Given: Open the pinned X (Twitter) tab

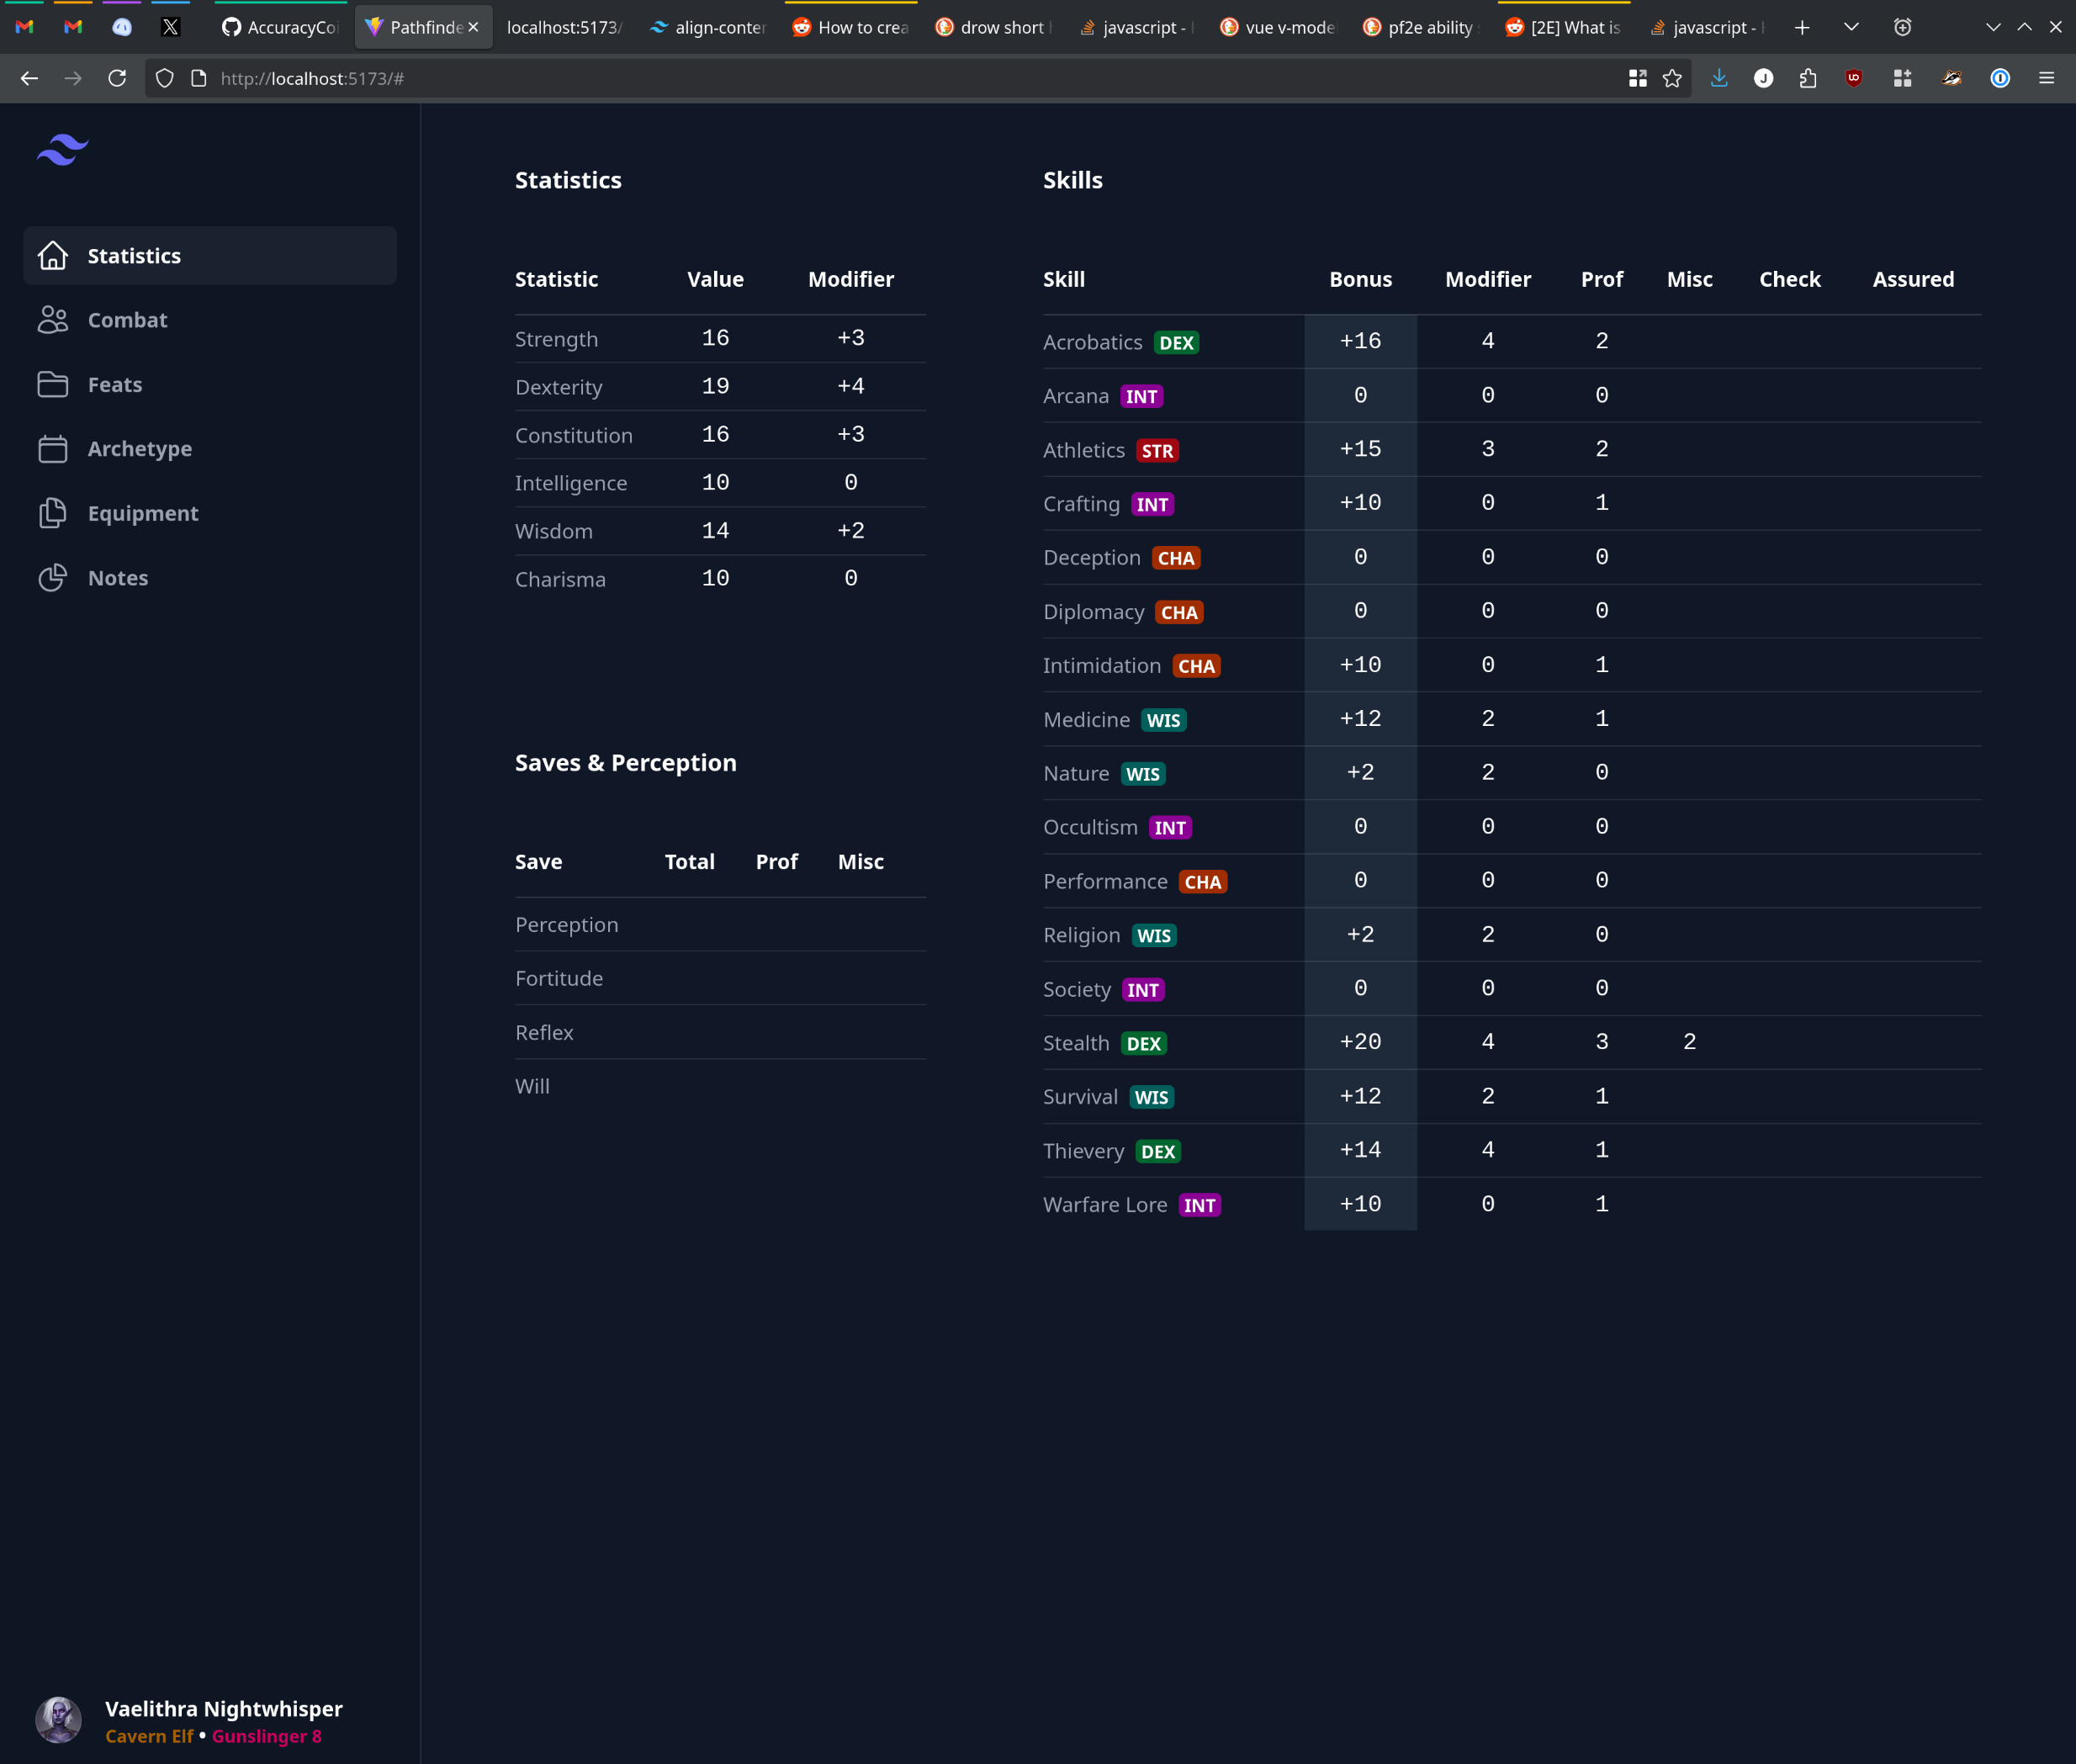Looking at the screenshot, I should [x=170, y=27].
